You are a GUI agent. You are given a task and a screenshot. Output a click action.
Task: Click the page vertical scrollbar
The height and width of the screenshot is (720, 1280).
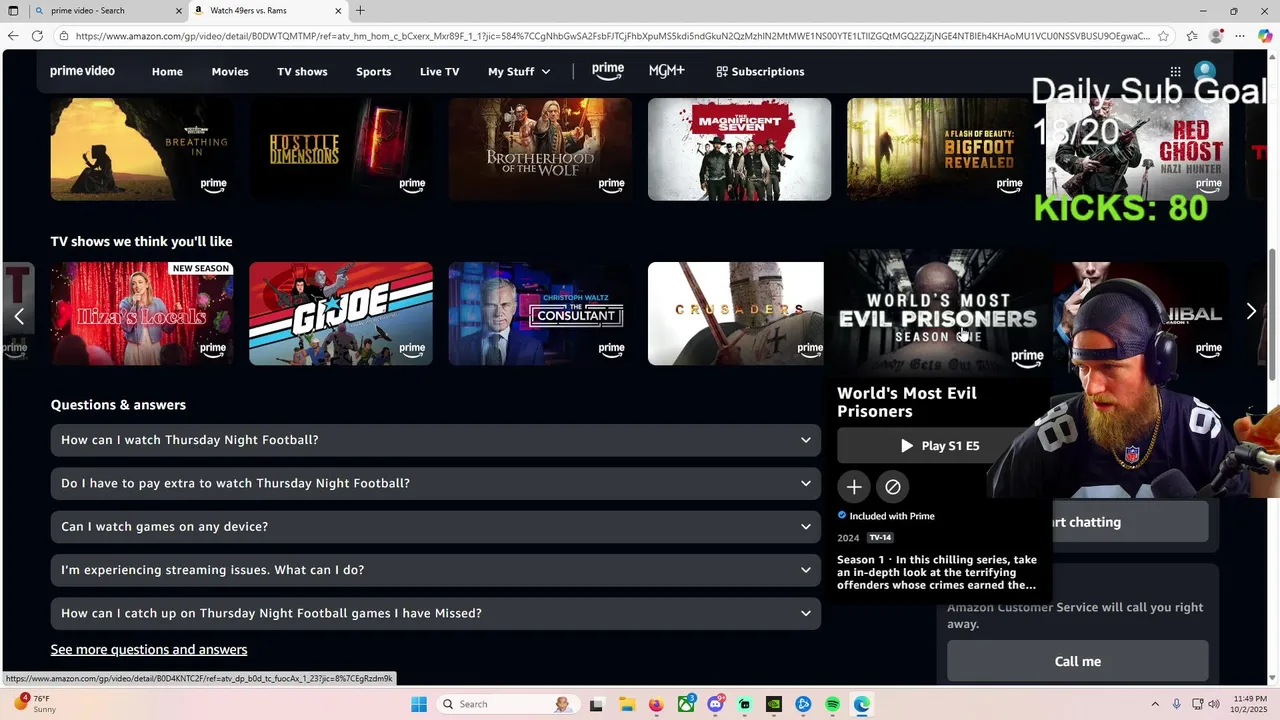1273,315
